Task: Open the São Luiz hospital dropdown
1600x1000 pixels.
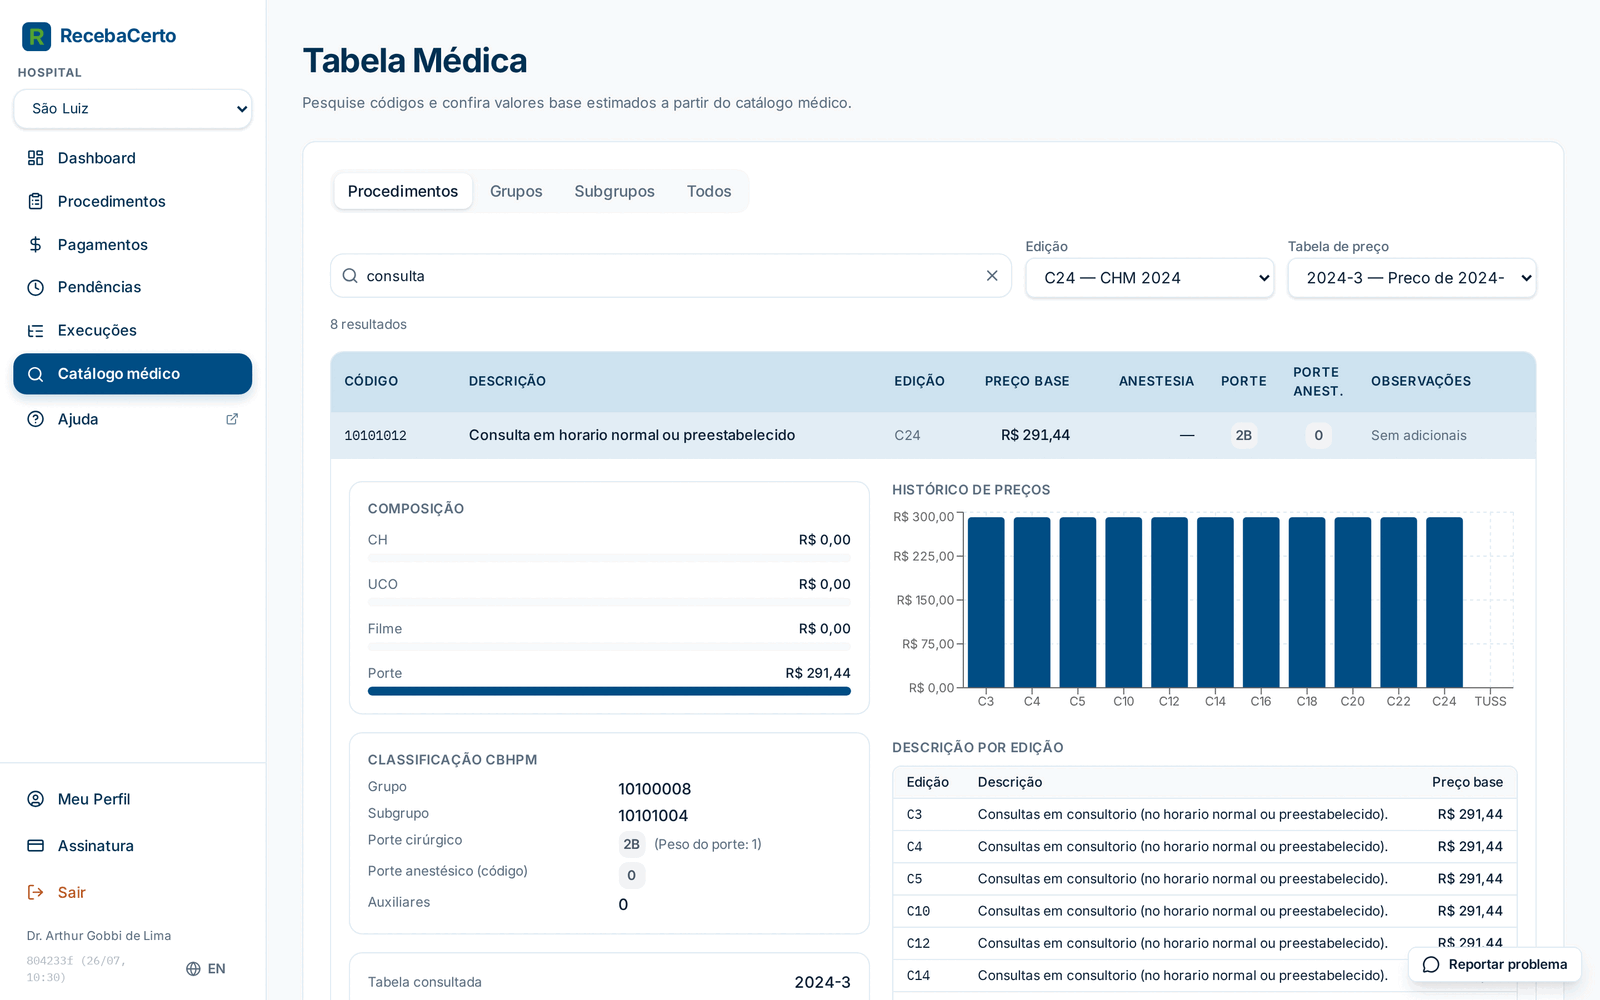Action: point(133,109)
